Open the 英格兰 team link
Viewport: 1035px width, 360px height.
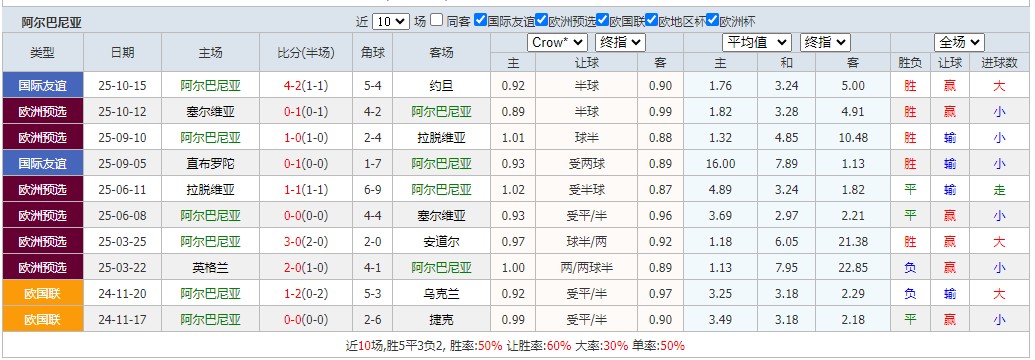click(x=211, y=268)
